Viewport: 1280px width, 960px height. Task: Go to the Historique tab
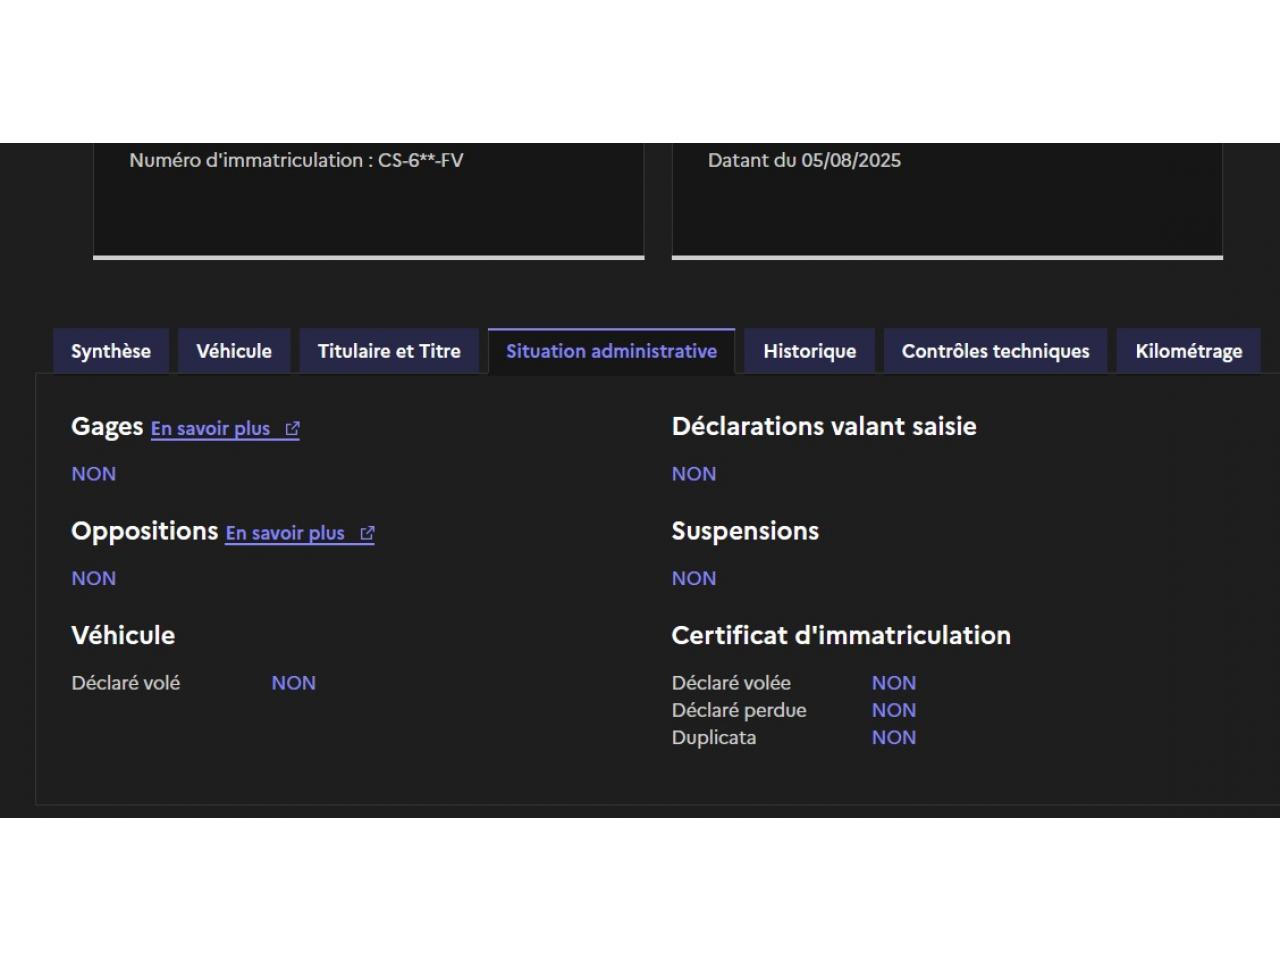(809, 351)
